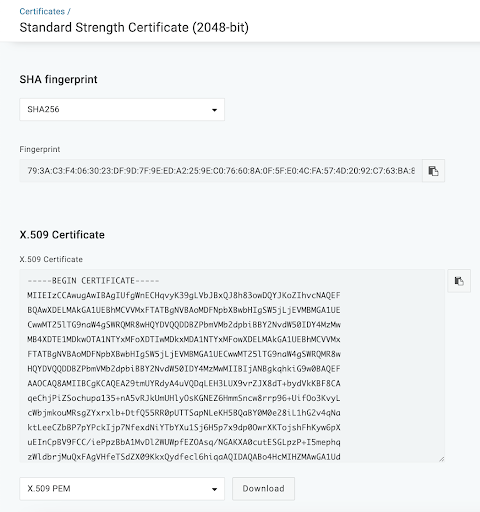Copy the fingerprint to clipboard
This screenshot has height=512, width=480.
pyautogui.click(x=433, y=171)
